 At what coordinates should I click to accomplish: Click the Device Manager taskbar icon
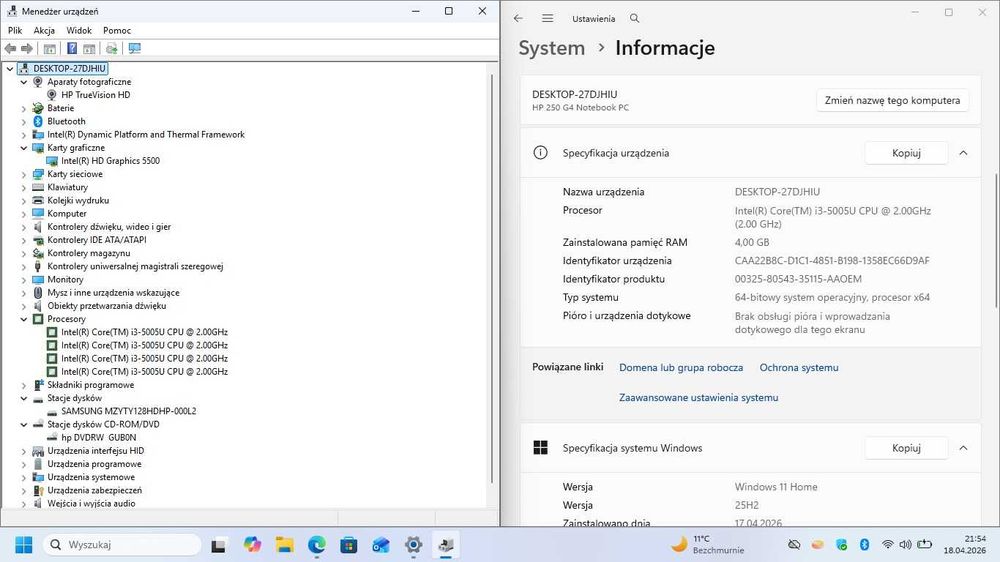pos(446,544)
